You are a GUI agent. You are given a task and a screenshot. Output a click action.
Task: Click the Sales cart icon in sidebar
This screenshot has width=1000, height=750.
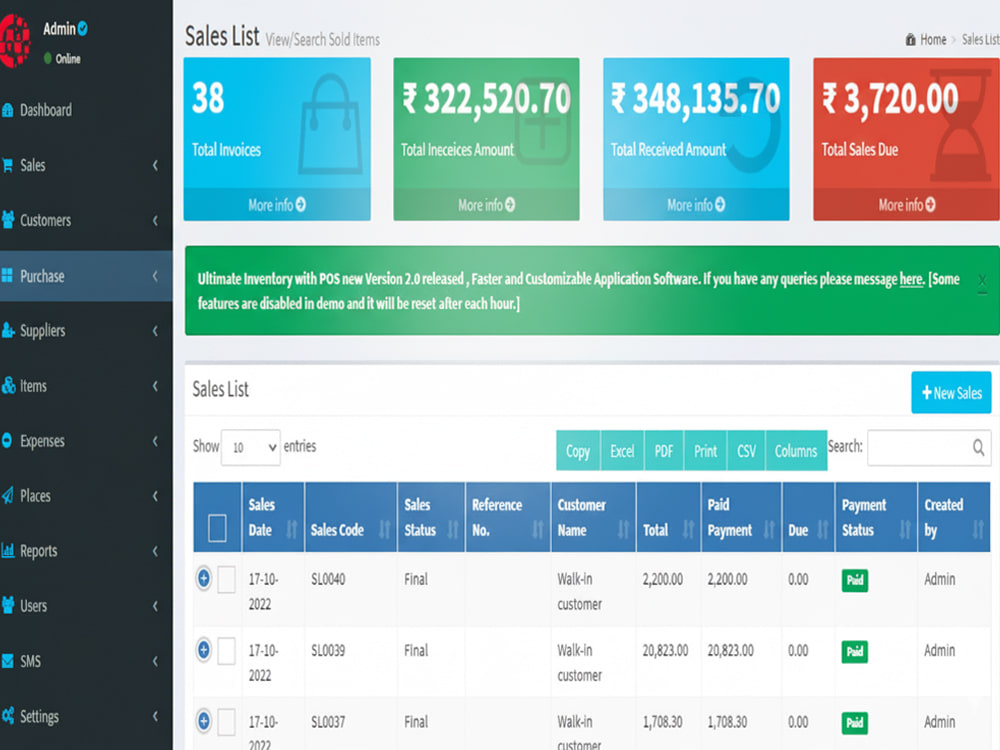click(x=8, y=165)
